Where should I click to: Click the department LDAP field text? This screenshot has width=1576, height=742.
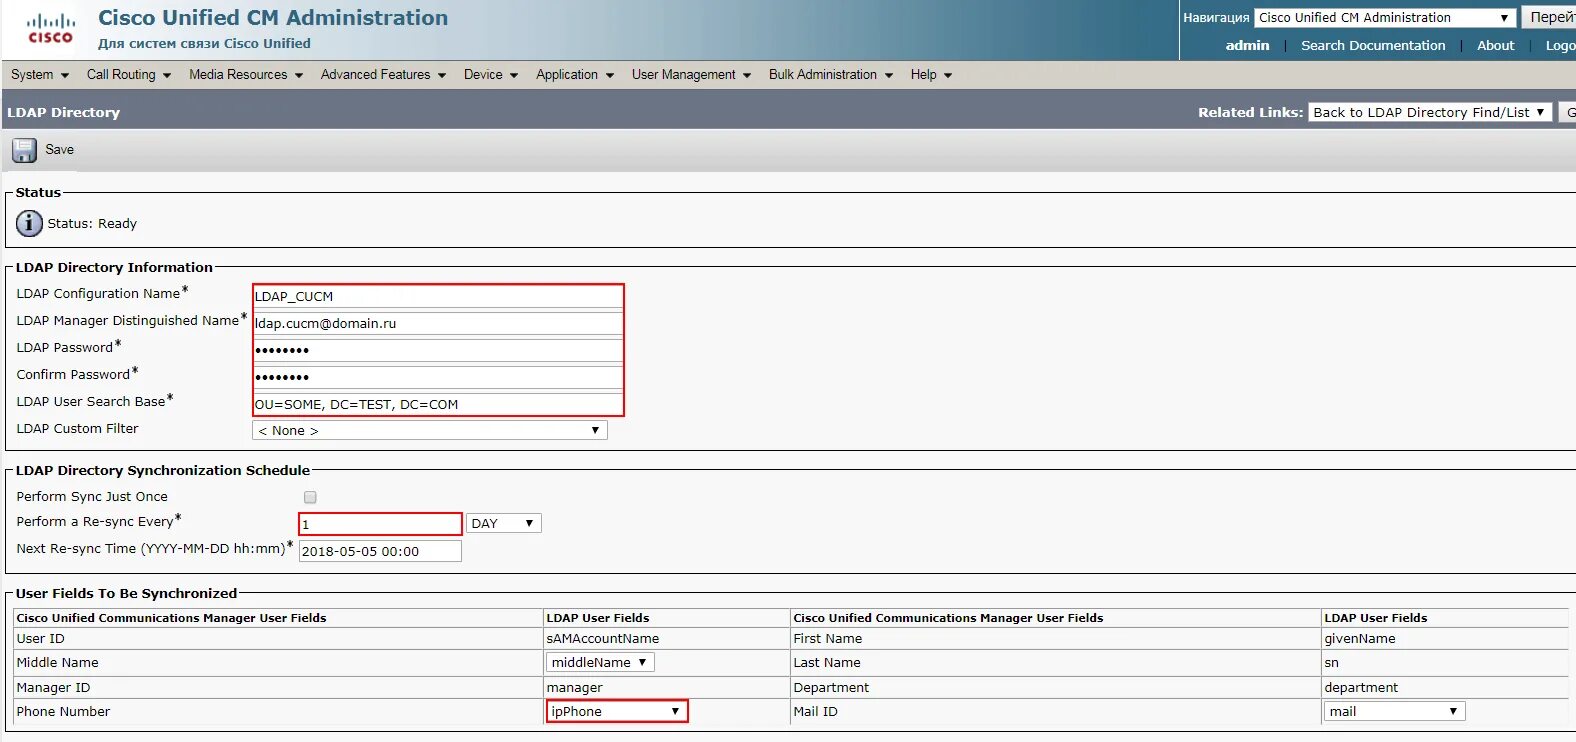pyautogui.click(x=1361, y=687)
